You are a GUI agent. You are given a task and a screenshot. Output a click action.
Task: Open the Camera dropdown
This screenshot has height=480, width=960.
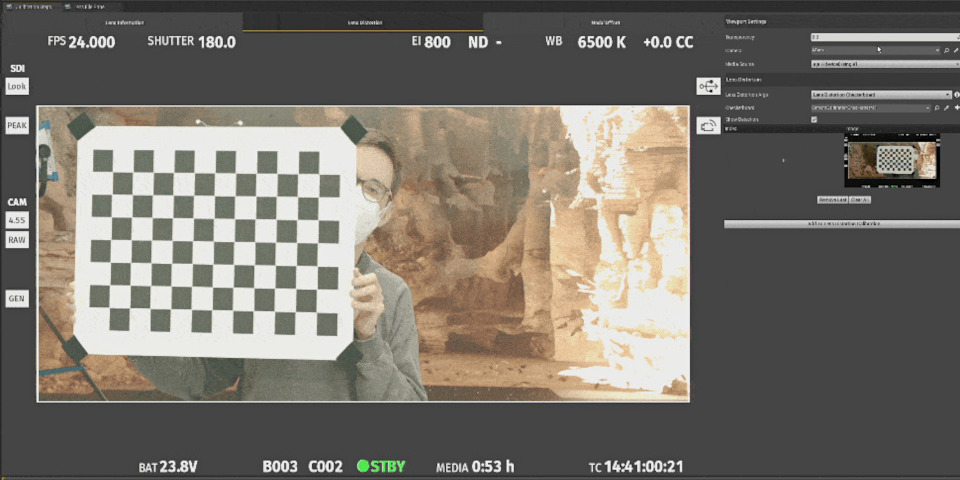click(875, 50)
